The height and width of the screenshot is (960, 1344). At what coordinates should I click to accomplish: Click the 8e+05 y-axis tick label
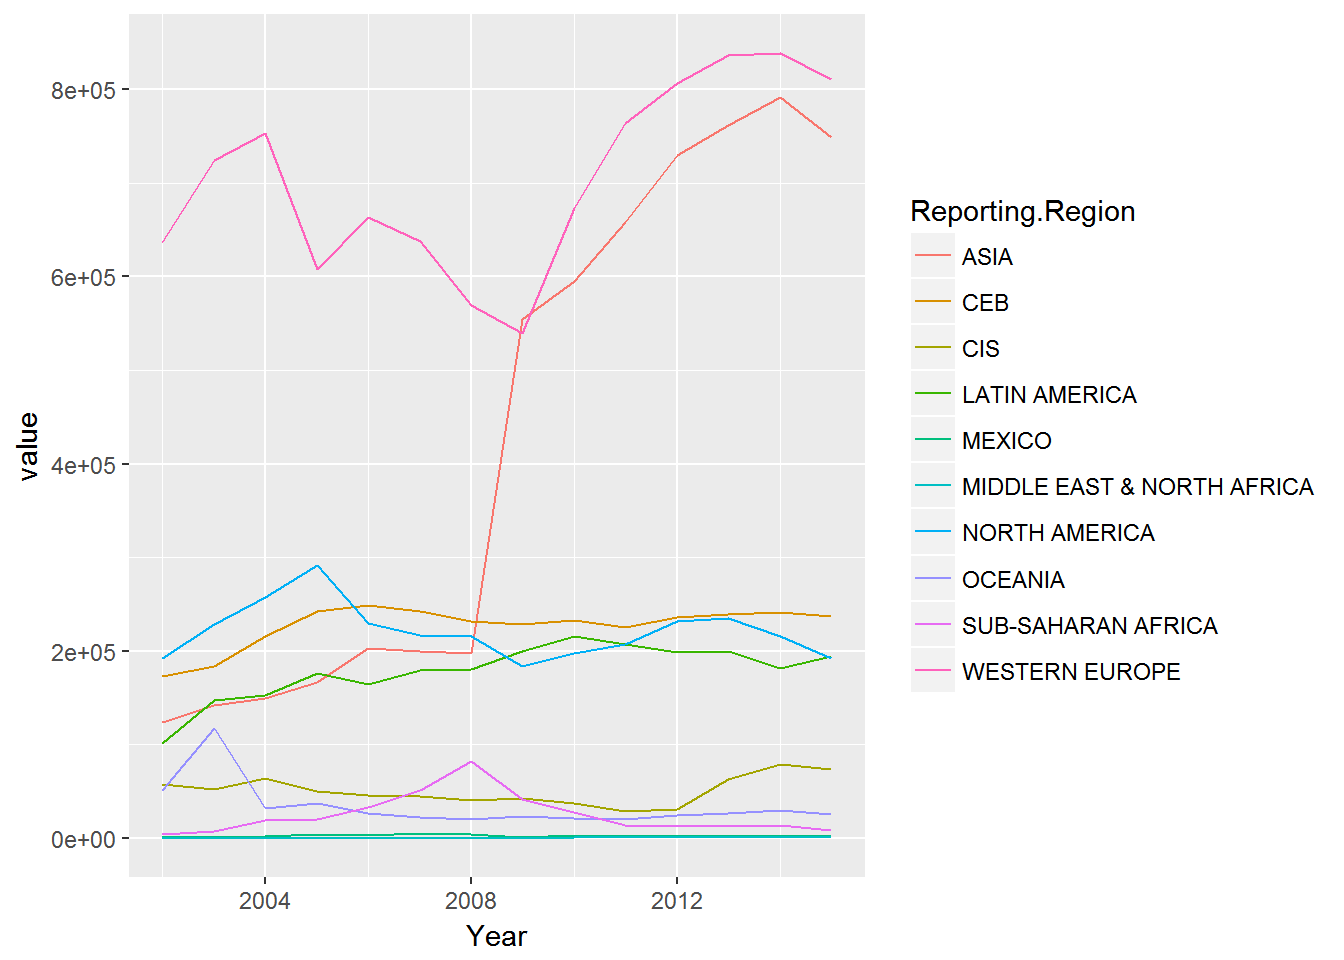(x=83, y=90)
